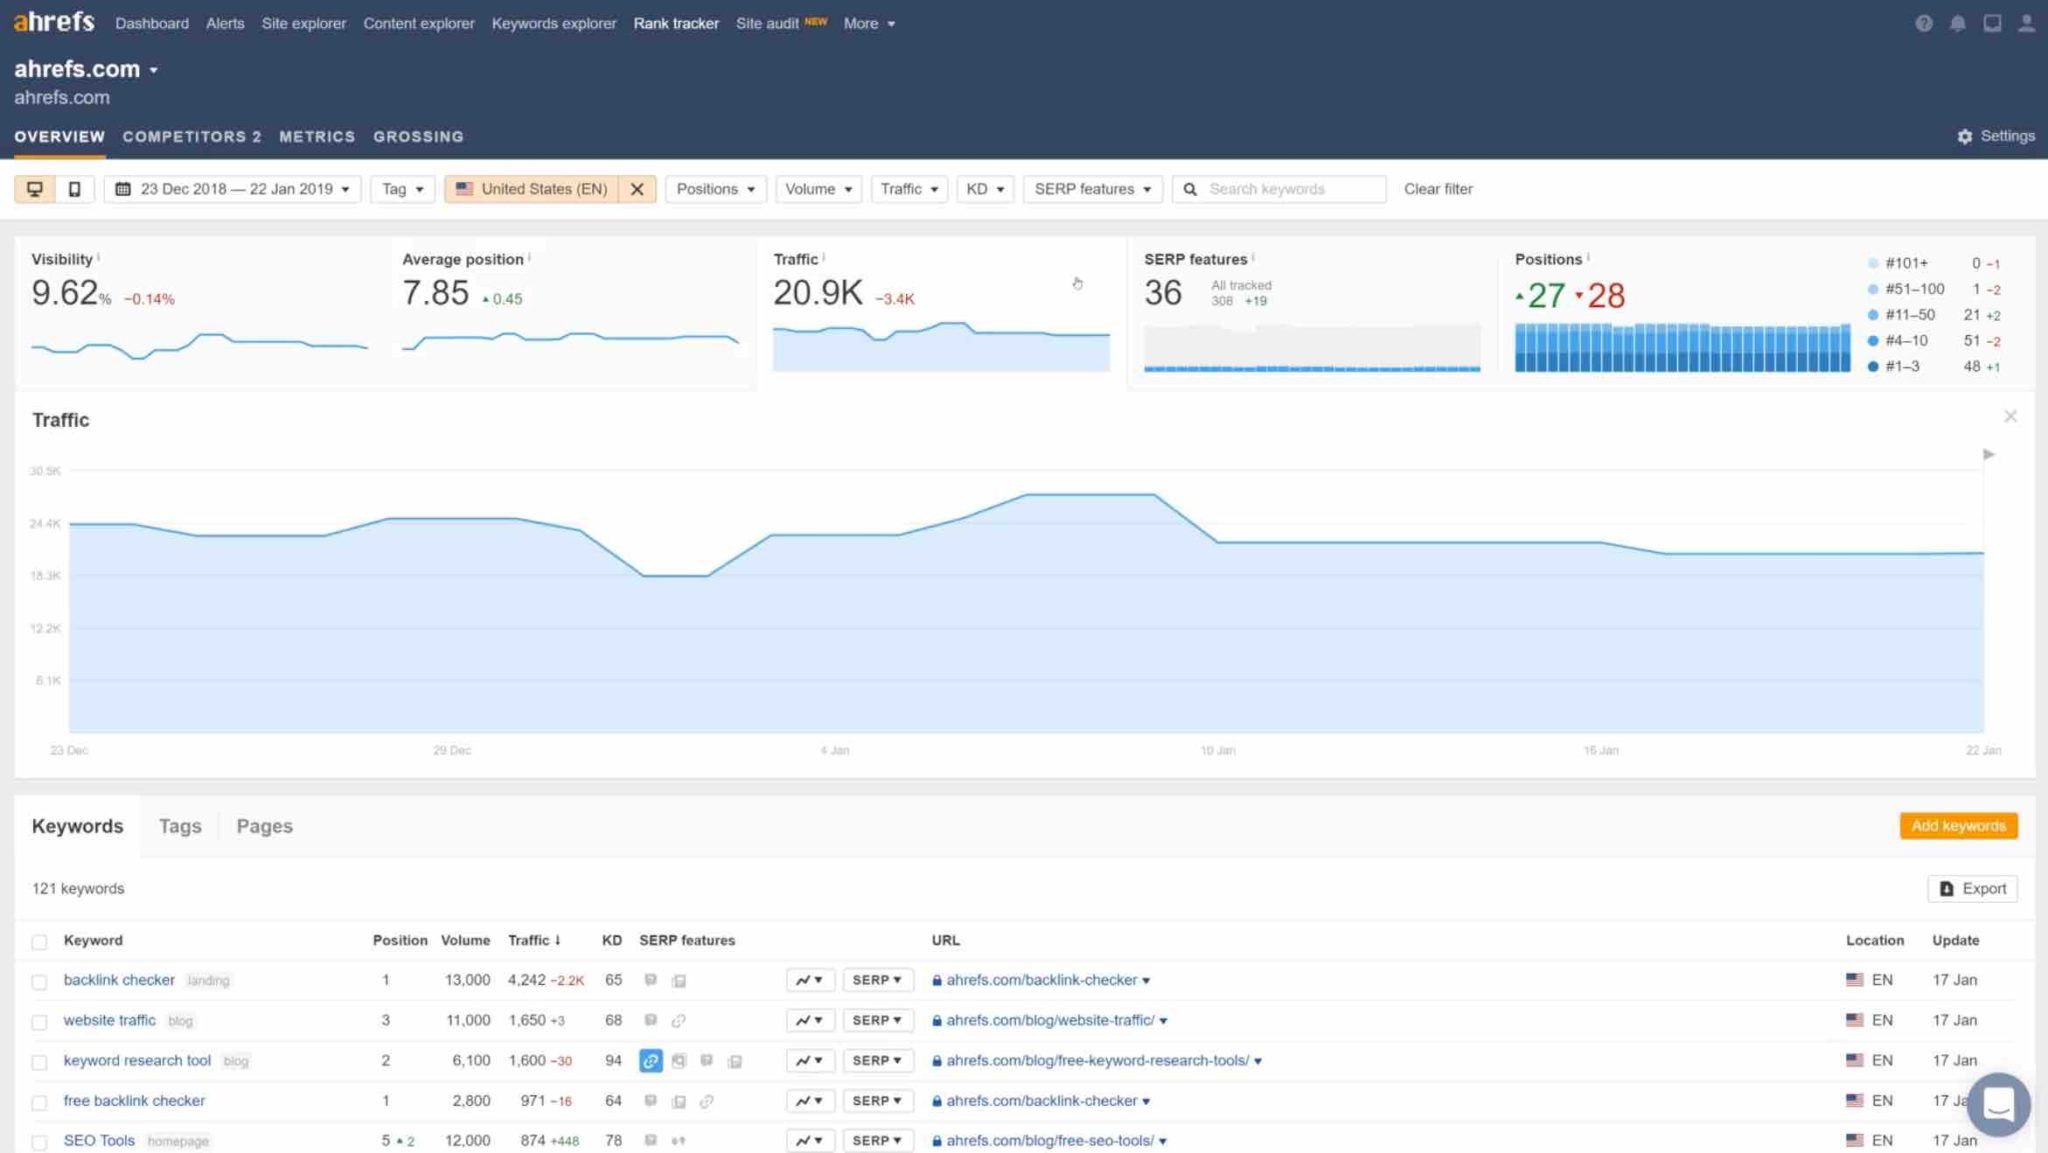
Task: Switch to the Grossing tab
Action: pyautogui.click(x=418, y=136)
